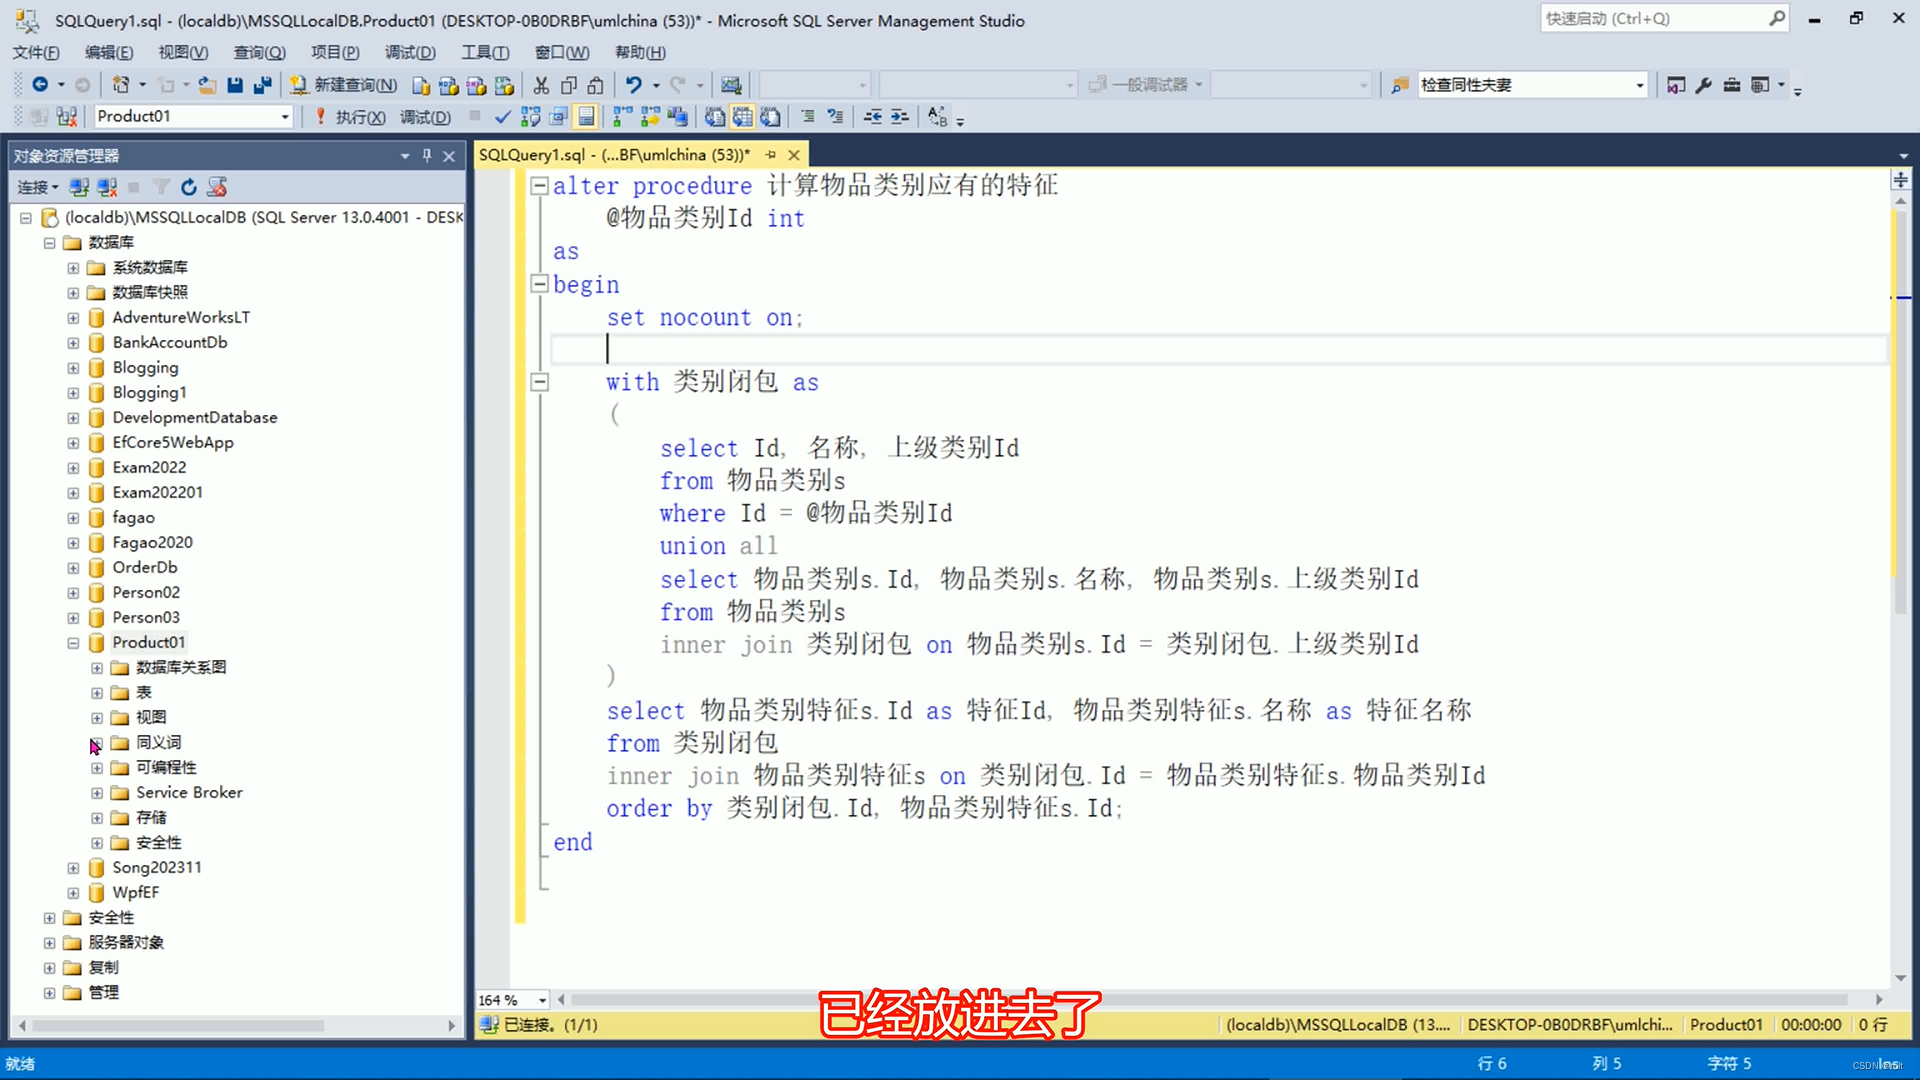Expand the 可编程性 folder
Screen dimensions: 1920x1080
pyautogui.click(x=97, y=768)
